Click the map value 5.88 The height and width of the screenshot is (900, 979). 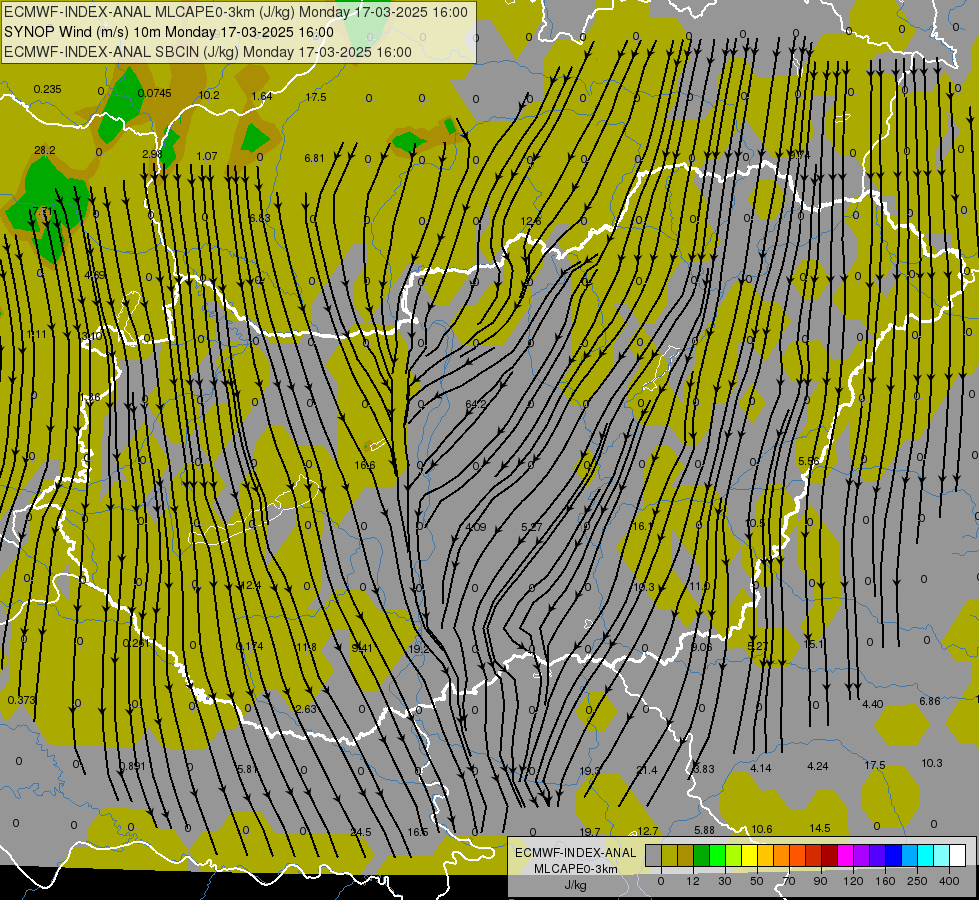[x=704, y=830]
